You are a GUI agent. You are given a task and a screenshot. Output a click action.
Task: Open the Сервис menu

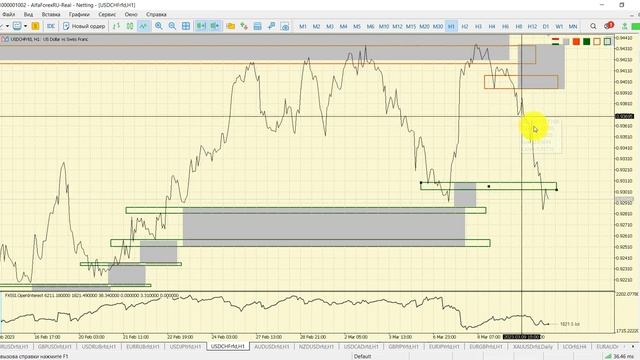(x=107, y=14)
